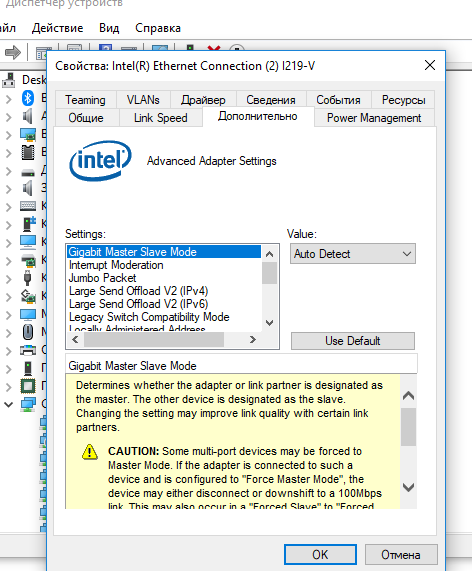Open the Вид menu

coord(109,28)
